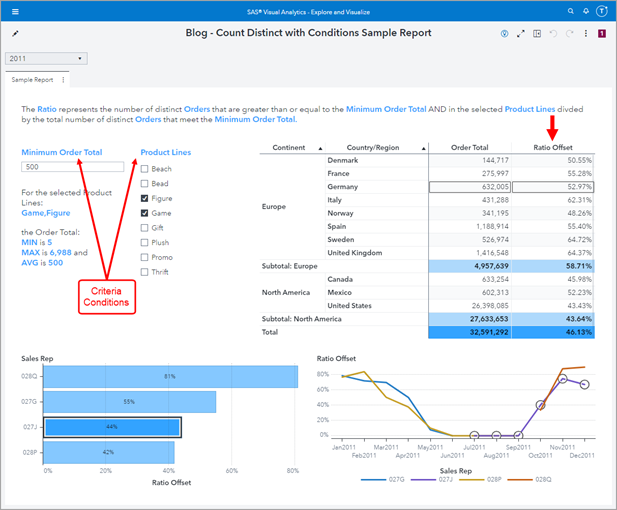This screenshot has width=617, height=510.
Task: Open Sample Report tab options menu
Action: pos(64,80)
